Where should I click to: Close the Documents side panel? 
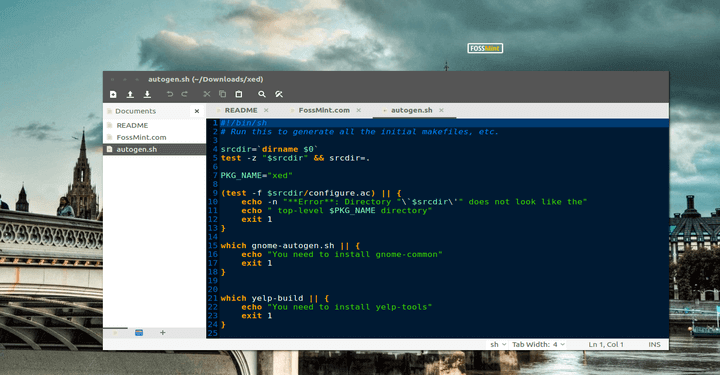[197, 111]
